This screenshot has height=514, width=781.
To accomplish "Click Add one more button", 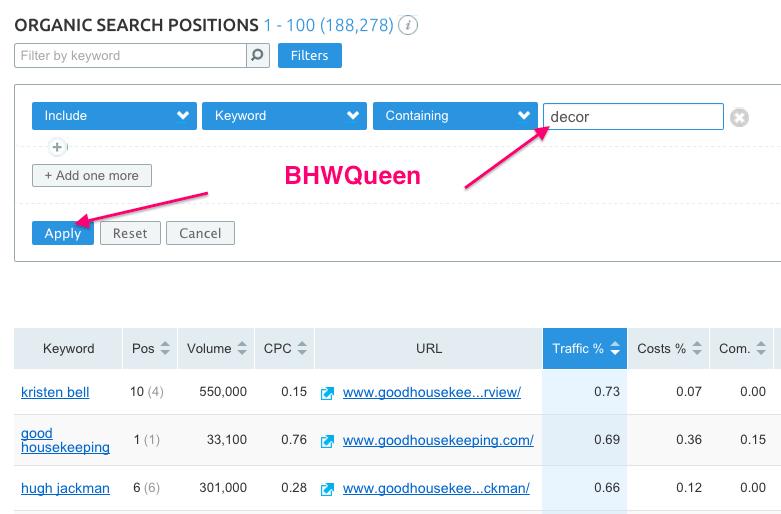I will (92, 175).
